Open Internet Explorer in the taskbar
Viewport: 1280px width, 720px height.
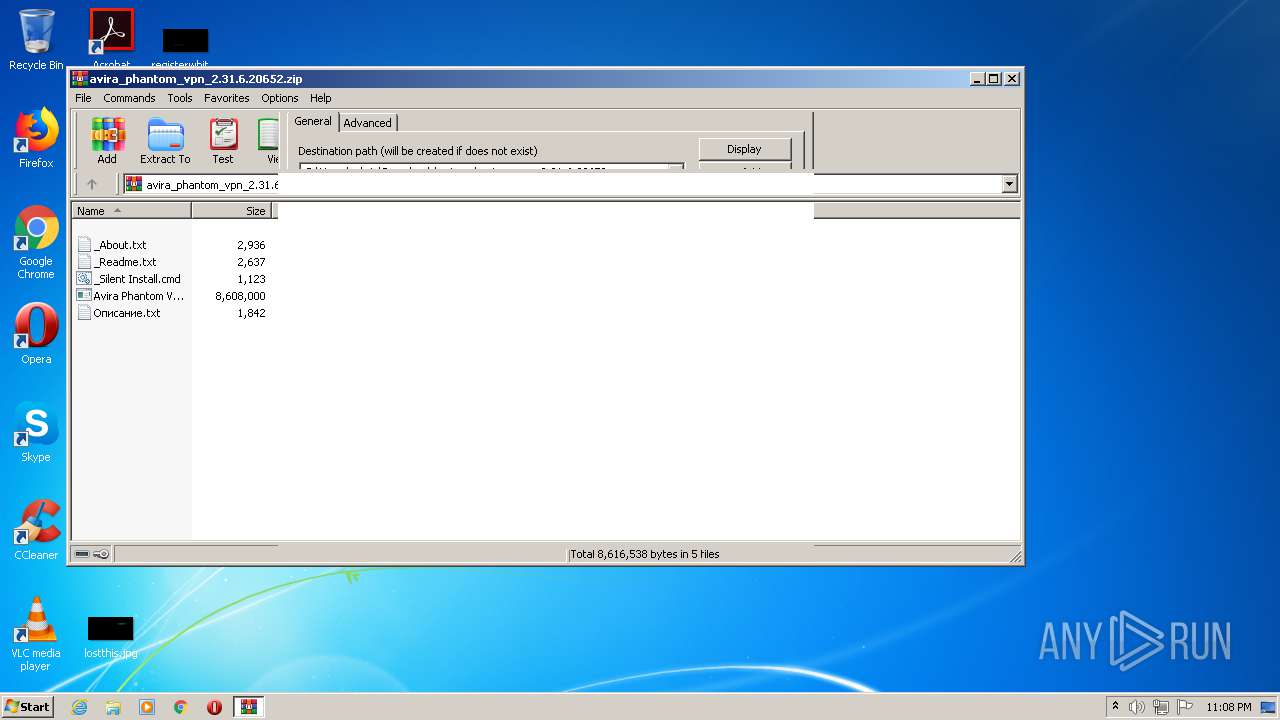coord(79,707)
